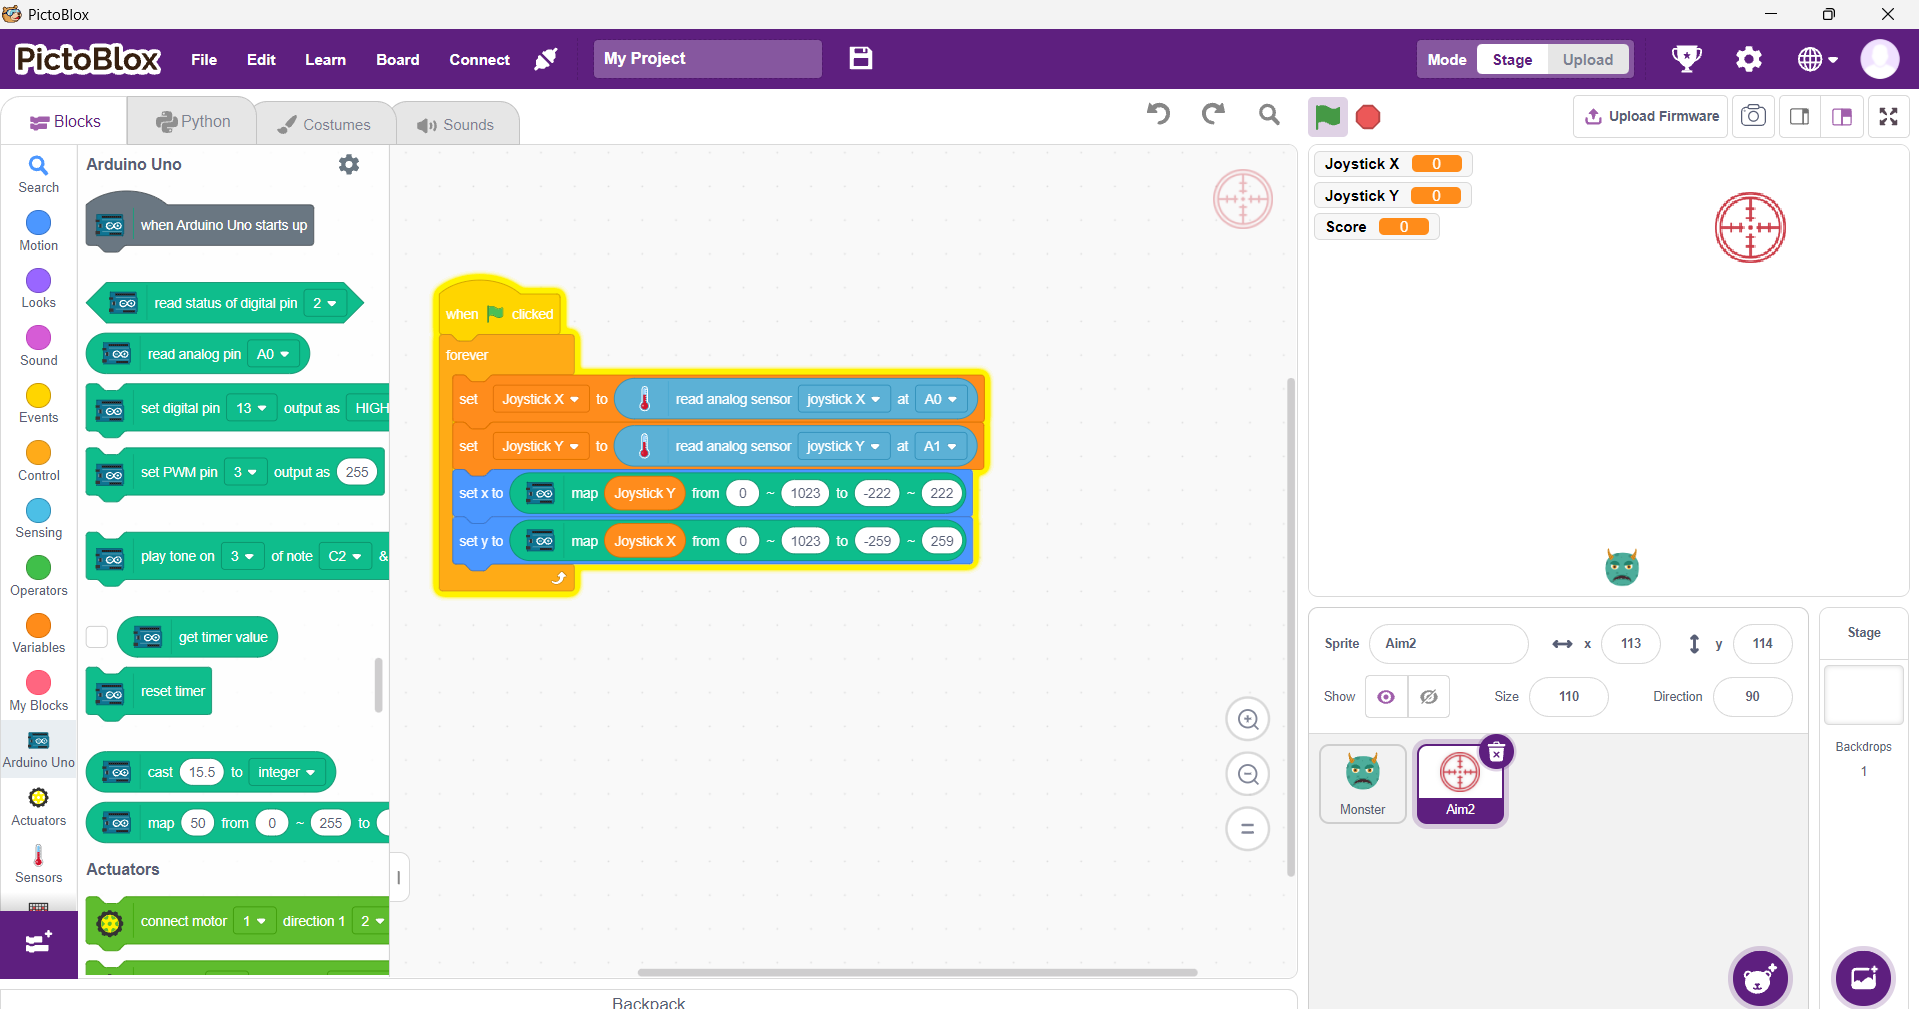
Task: Open Arduino Uno palette settings gear
Action: point(349,164)
